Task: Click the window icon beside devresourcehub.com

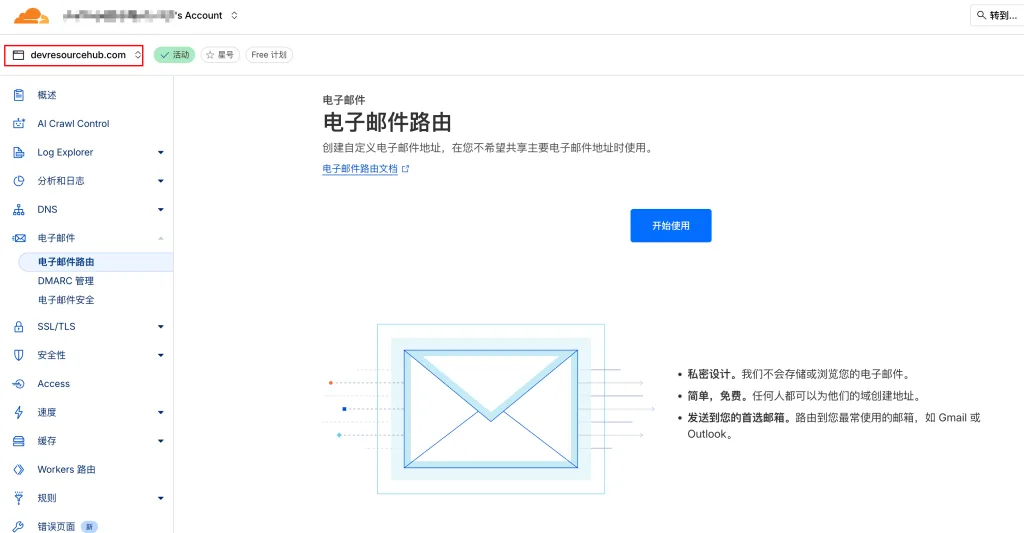Action: coord(19,56)
